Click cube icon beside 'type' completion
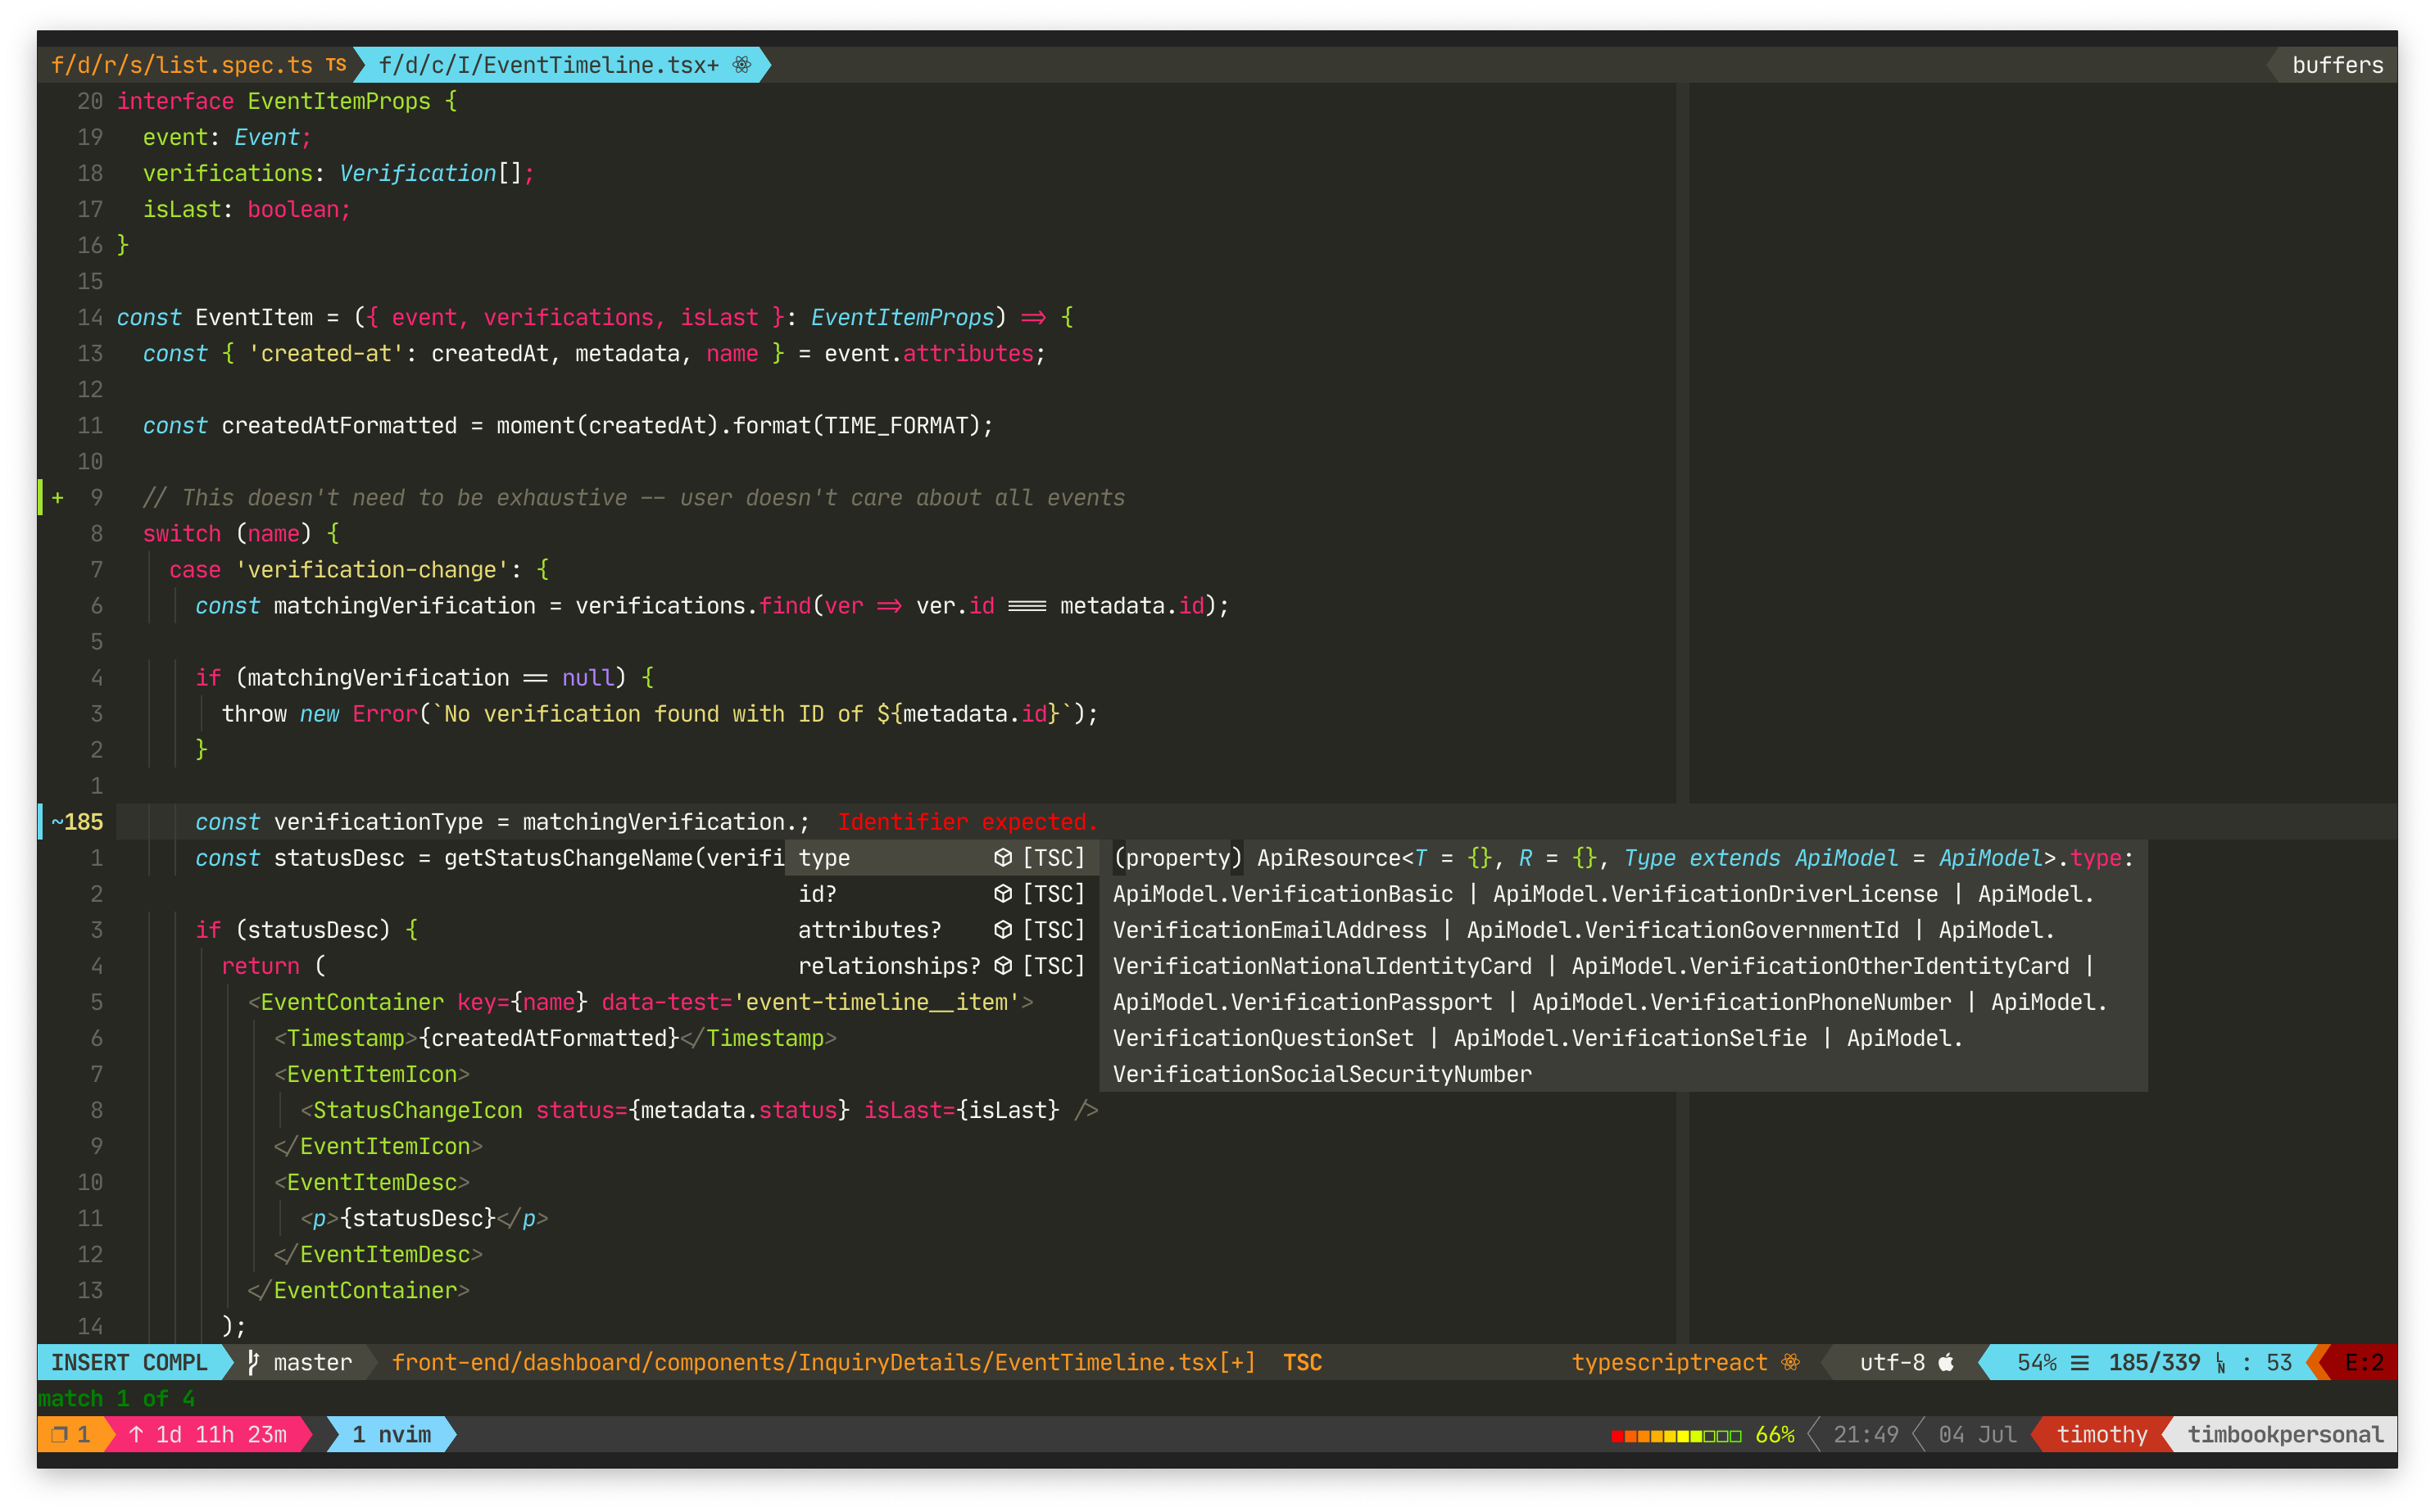Image resolution: width=2435 pixels, height=1512 pixels. [1002, 858]
